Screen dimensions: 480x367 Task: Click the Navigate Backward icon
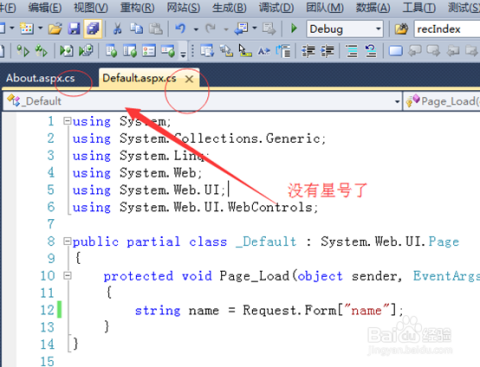coord(241,29)
